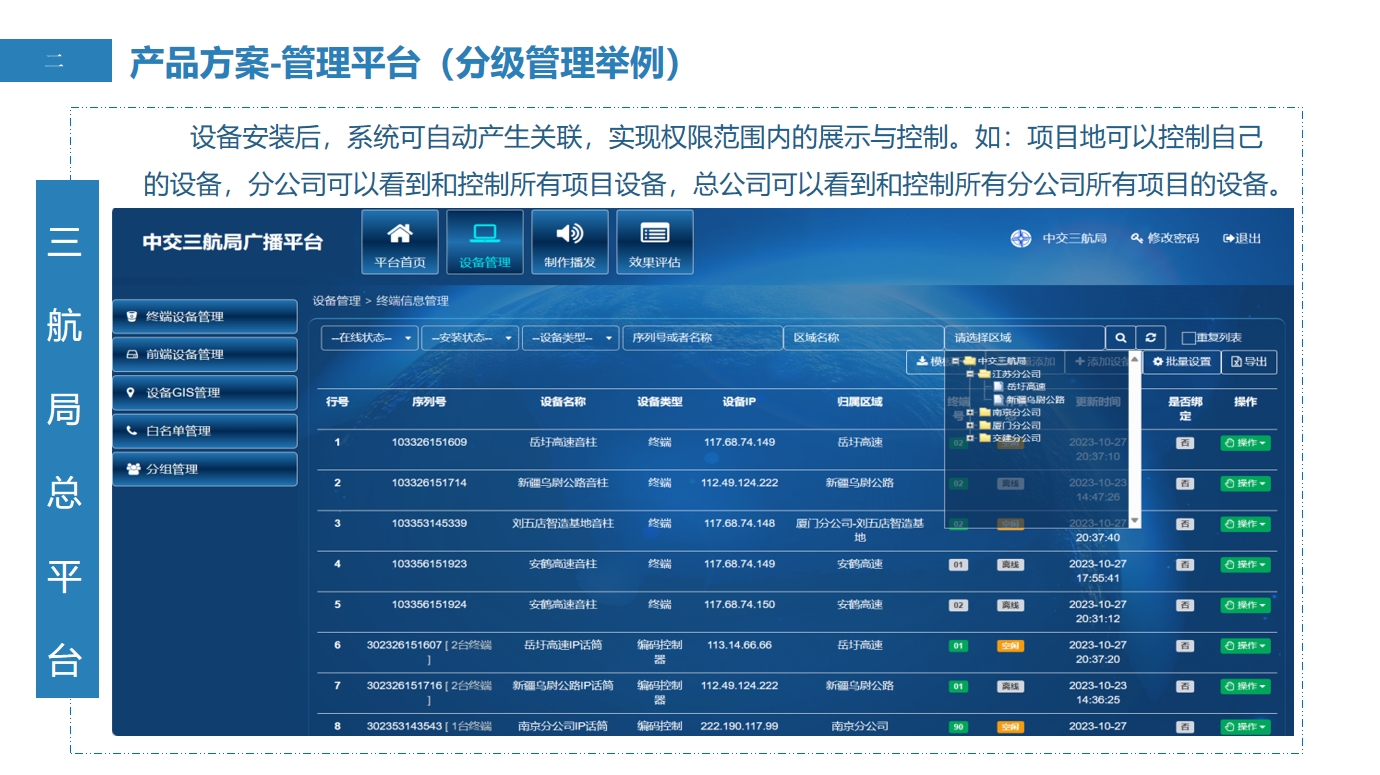
Task: Open the 制作播发 speaker icon tab
Action: 570,241
